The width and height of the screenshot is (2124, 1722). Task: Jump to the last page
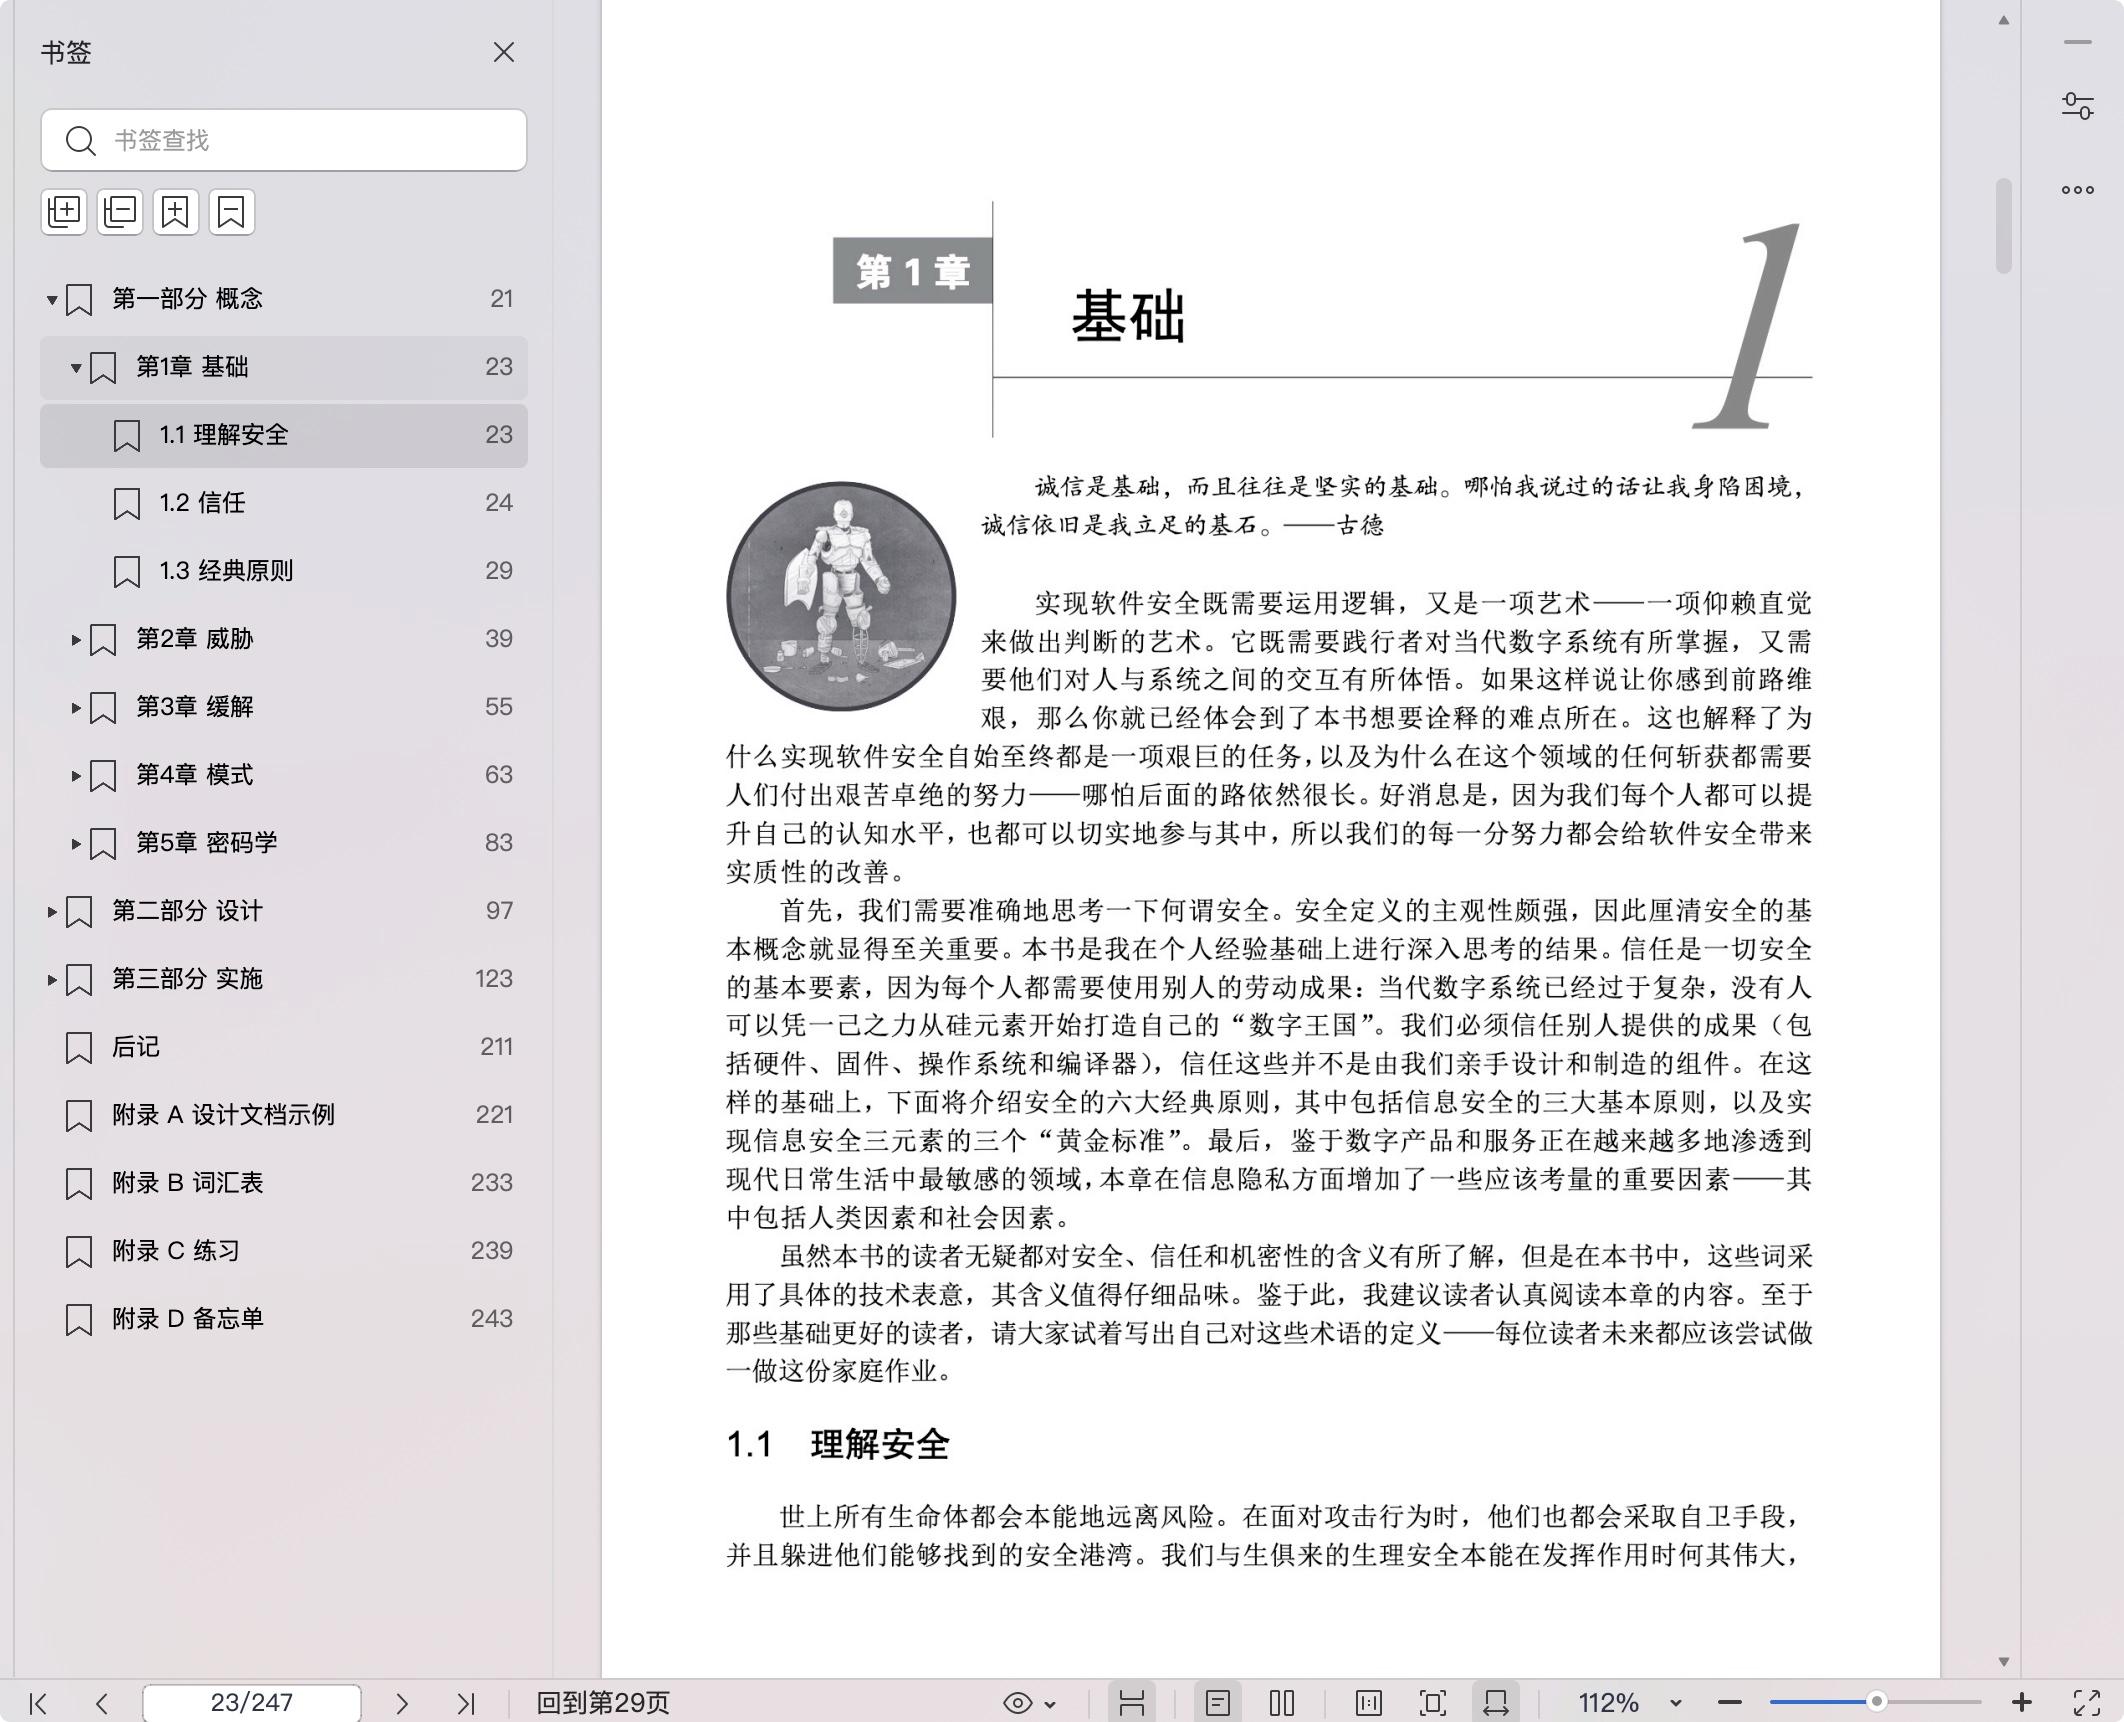coord(466,1703)
